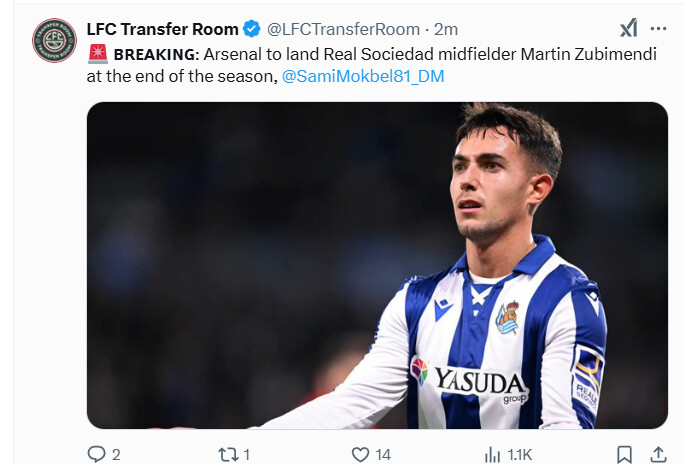The image size is (684, 464).
Task: Click the red siren emoji before BREAKING
Action: tap(98, 54)
